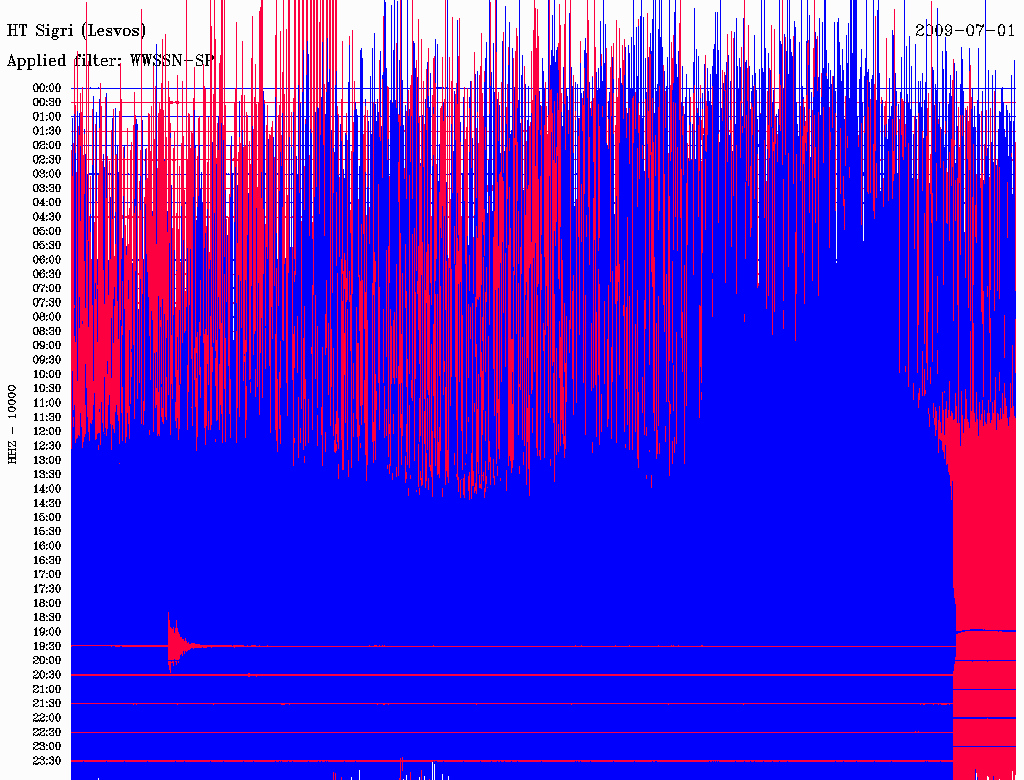Click the 01:30 time label

tap(47, 131)
